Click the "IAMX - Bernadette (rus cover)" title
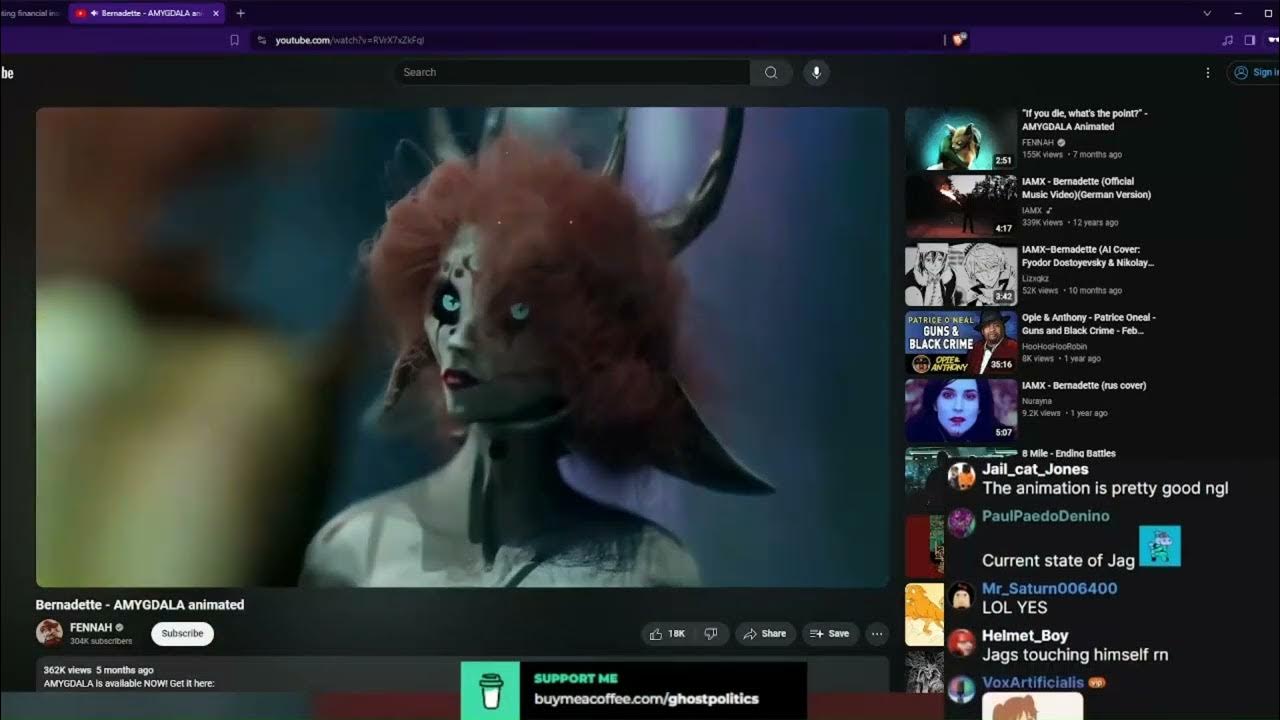Viewport: 1280px width, 720px height. tap(1084, 385)
